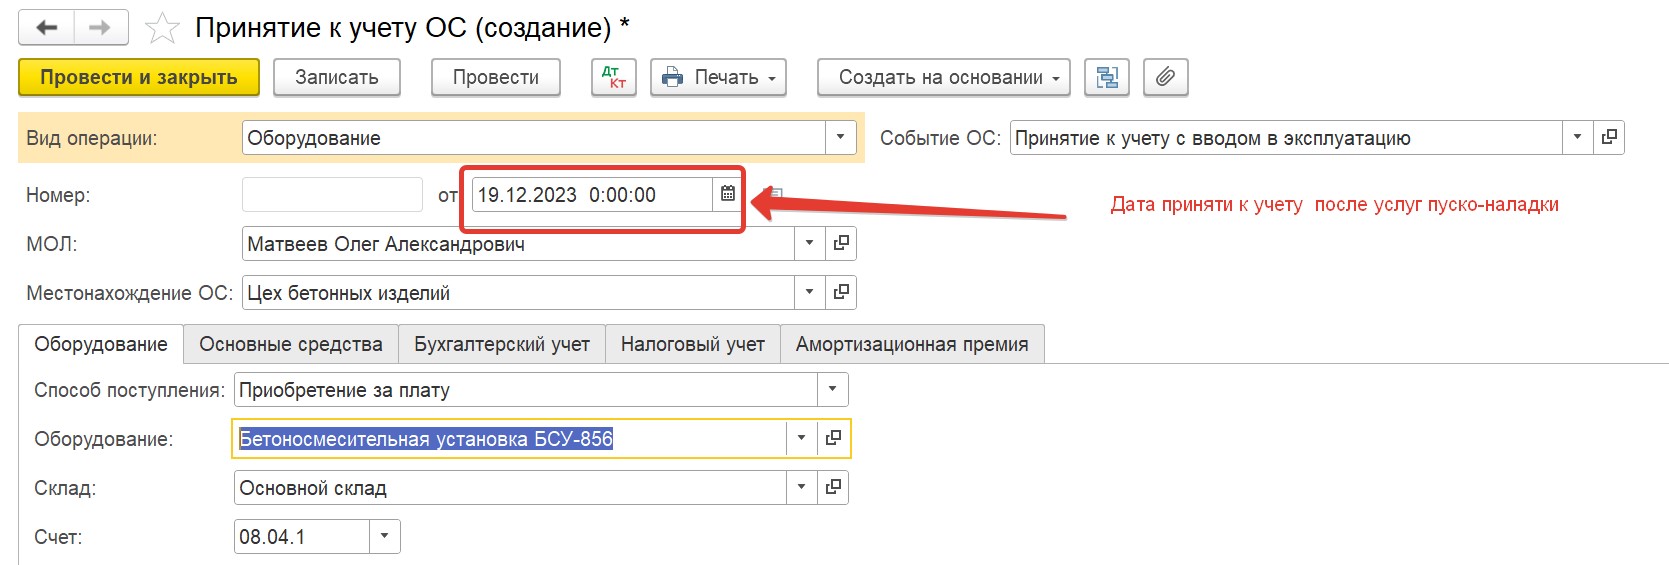The height and width of the screenshot is (565, 1669).
Task: Switch to Бухгалтерский учет tab
Action: (x=502, y=344)
